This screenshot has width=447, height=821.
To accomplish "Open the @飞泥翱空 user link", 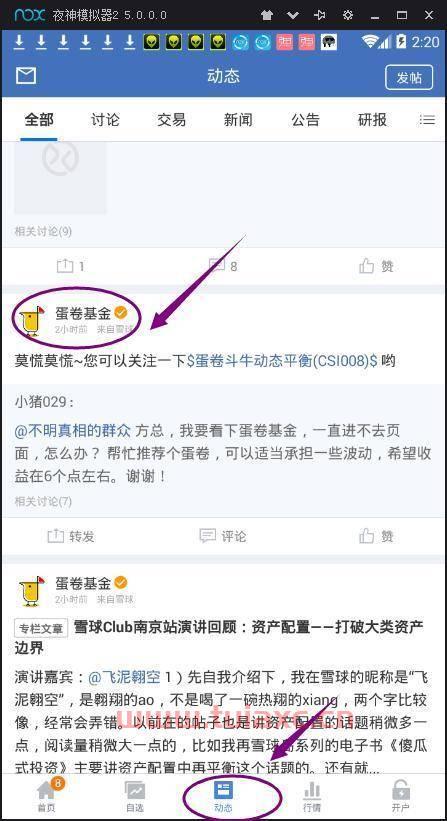I will [x=125, y=676].
